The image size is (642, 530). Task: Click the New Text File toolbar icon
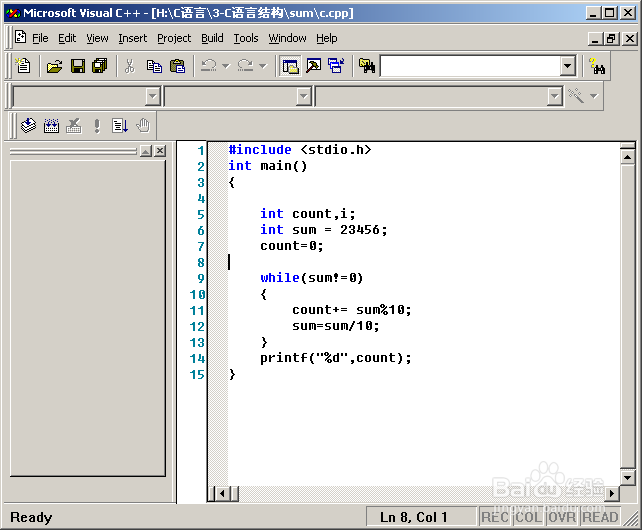tap(23, 66)
